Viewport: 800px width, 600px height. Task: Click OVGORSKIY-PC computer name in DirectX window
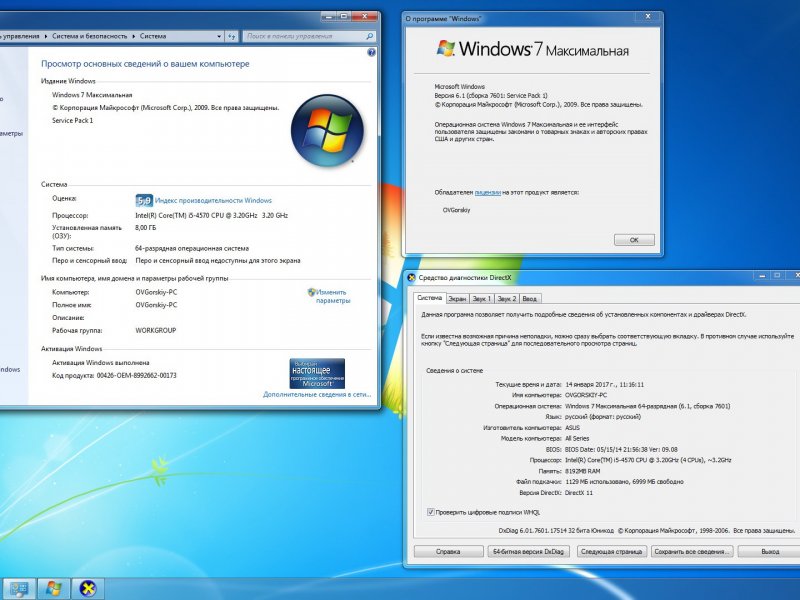click(x=586, y=395)
